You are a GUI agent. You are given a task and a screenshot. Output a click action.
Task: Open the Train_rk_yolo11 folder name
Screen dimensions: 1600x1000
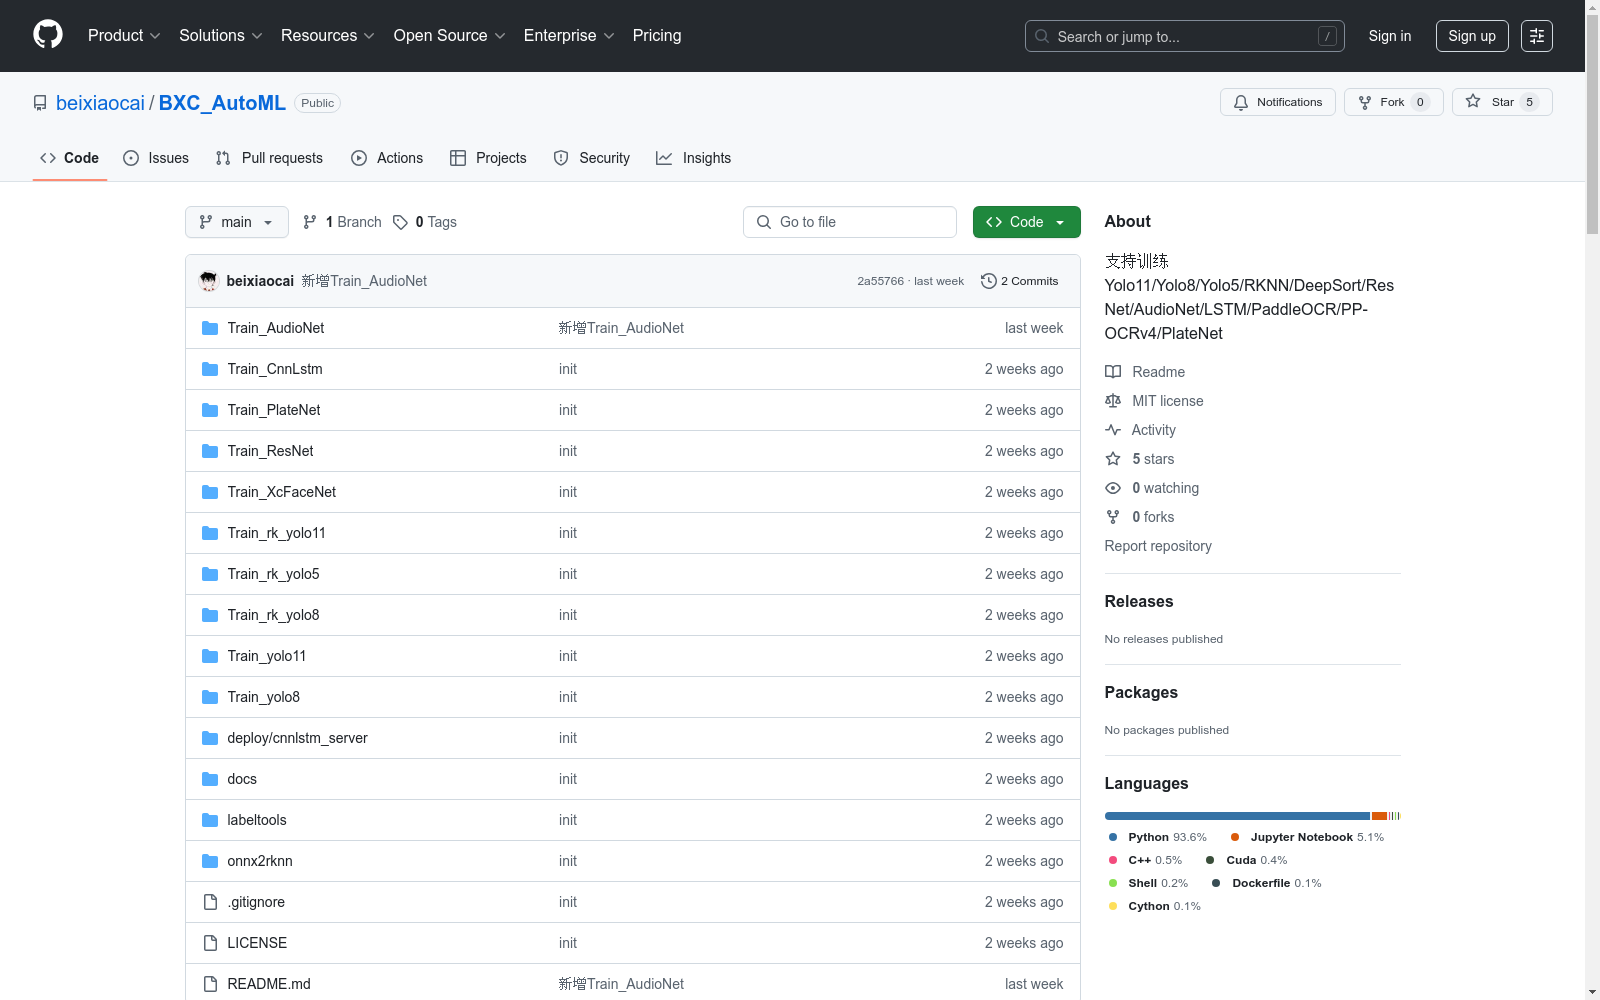276,533
